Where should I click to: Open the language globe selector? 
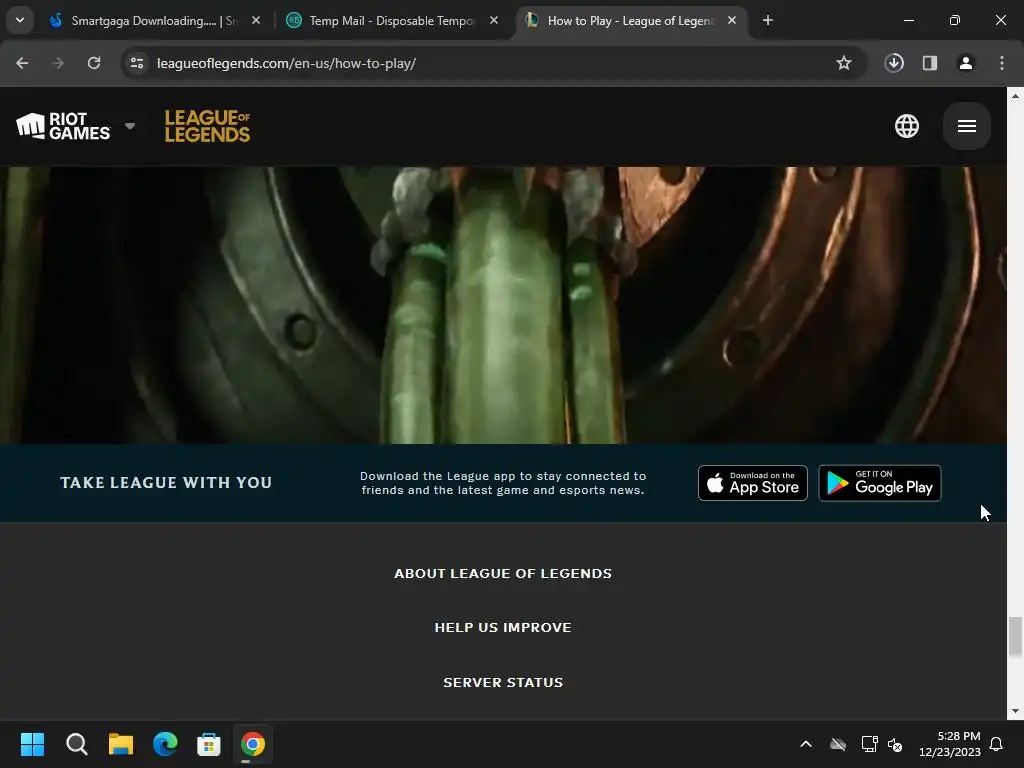[906, 126]
